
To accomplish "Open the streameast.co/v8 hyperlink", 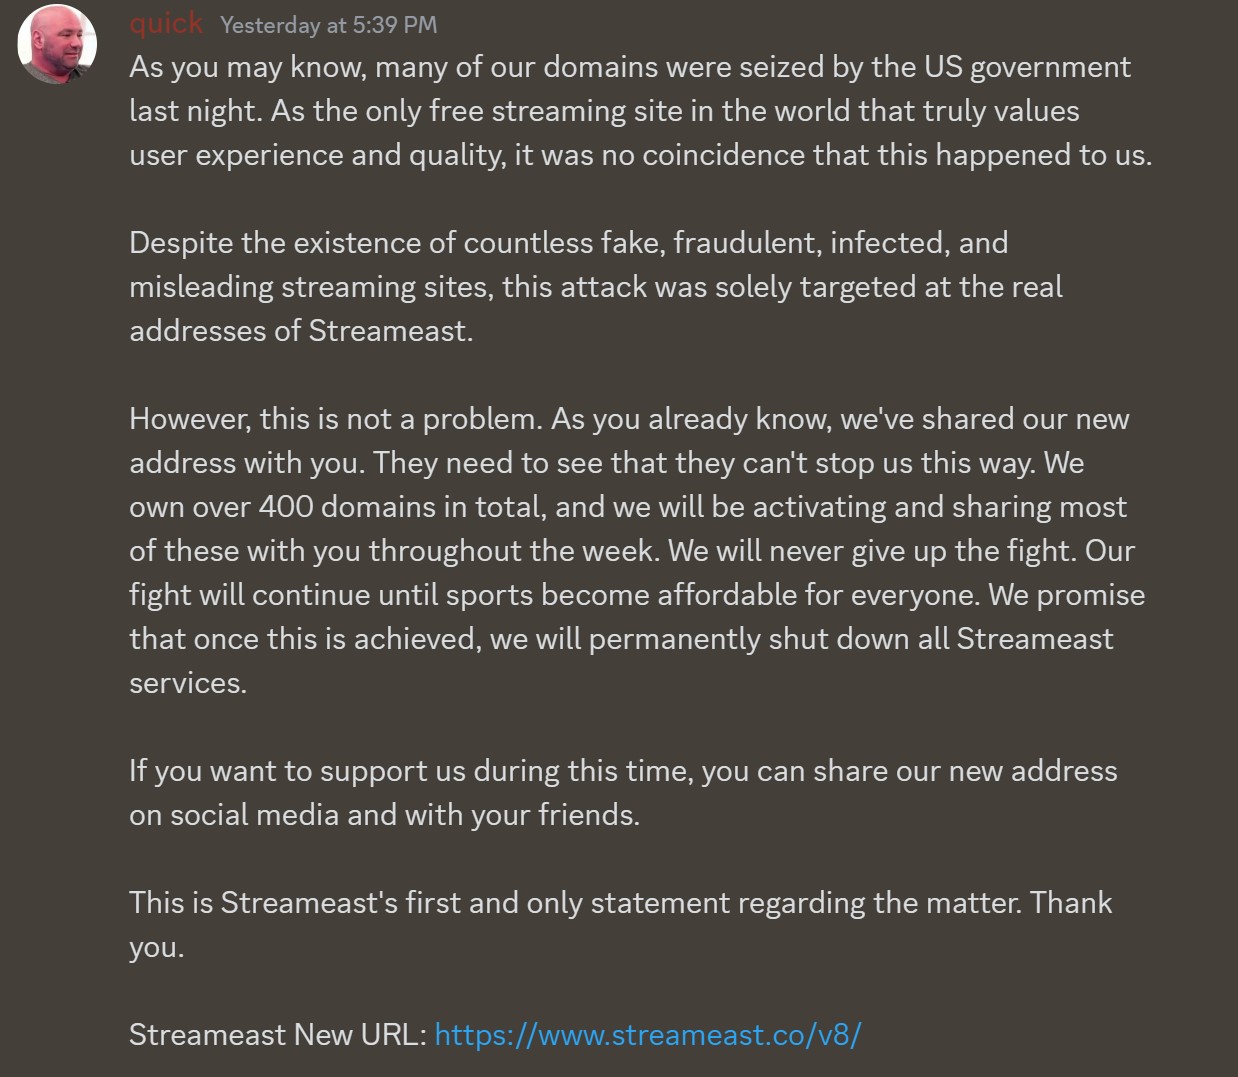I will (x=648, y=1034).
